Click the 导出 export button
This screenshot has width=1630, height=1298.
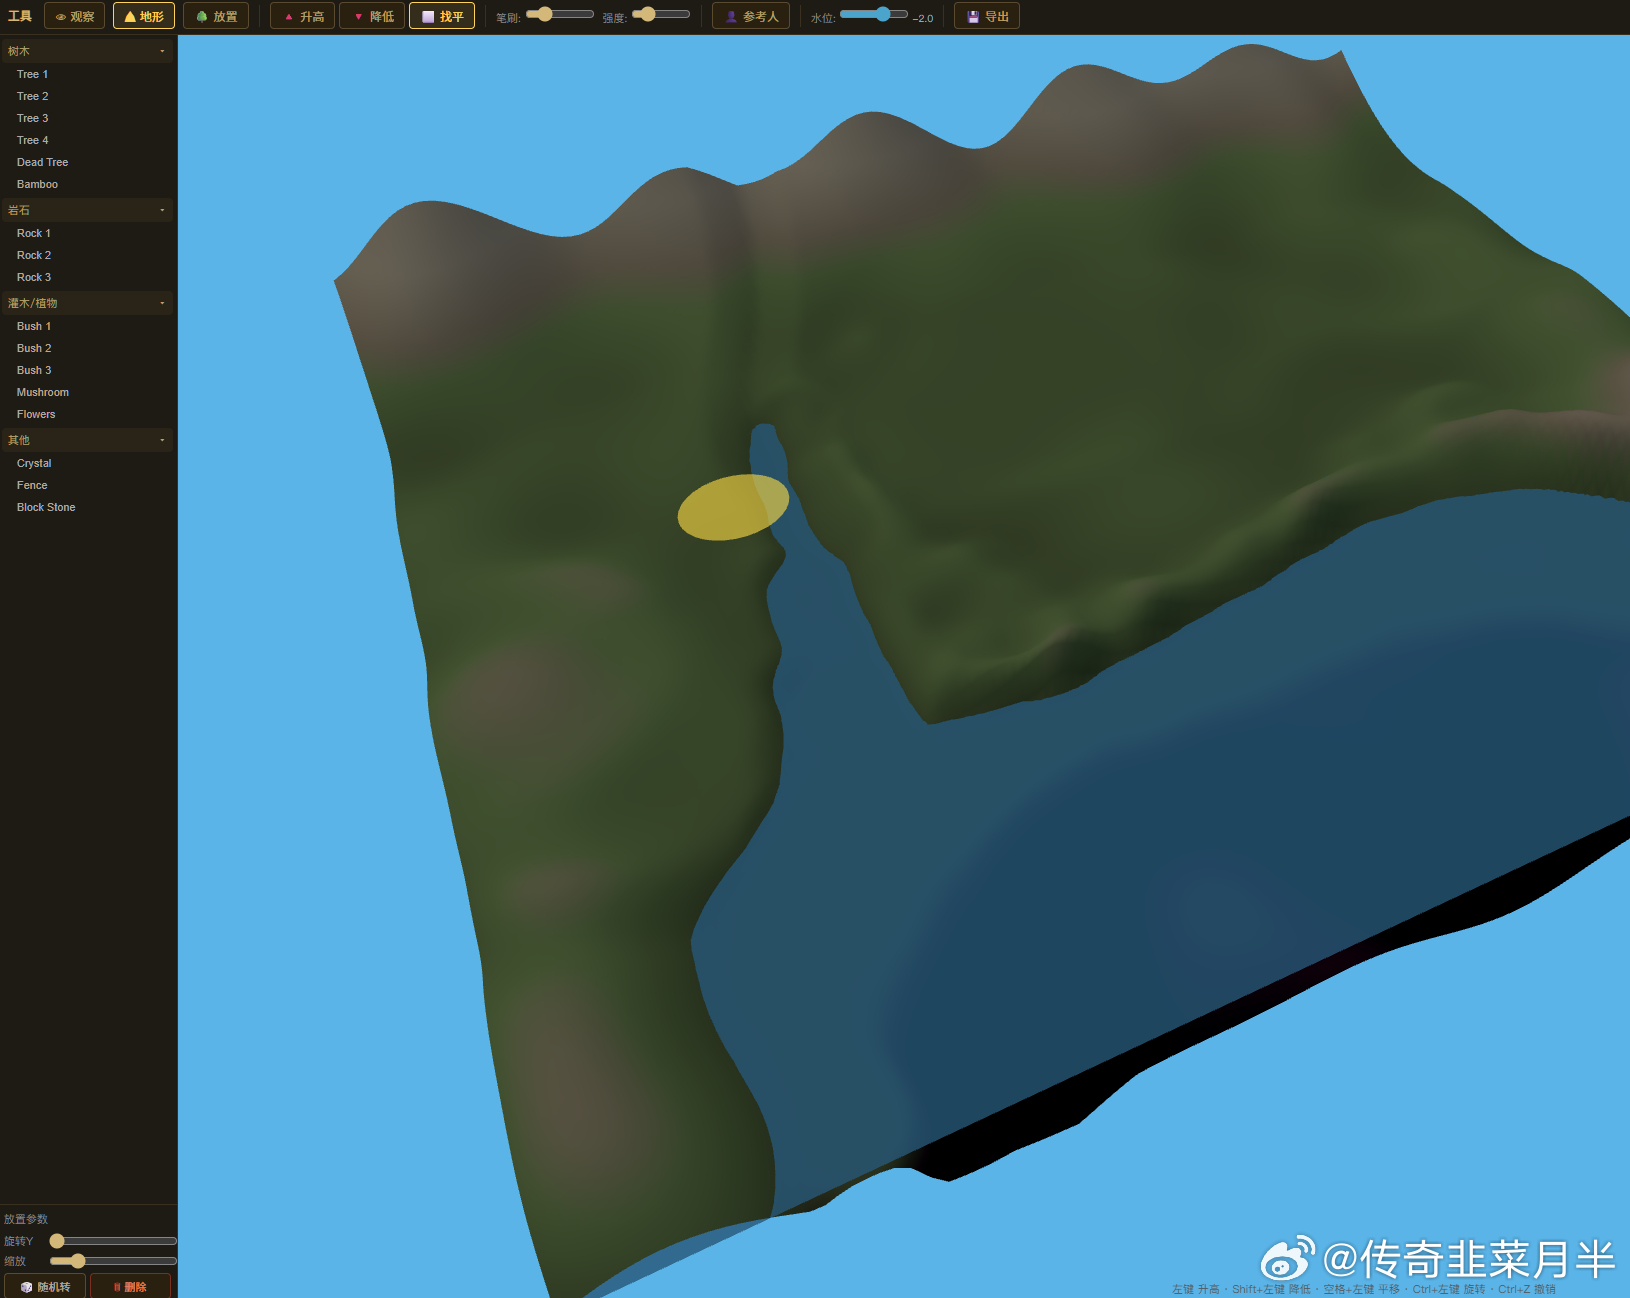987,16
